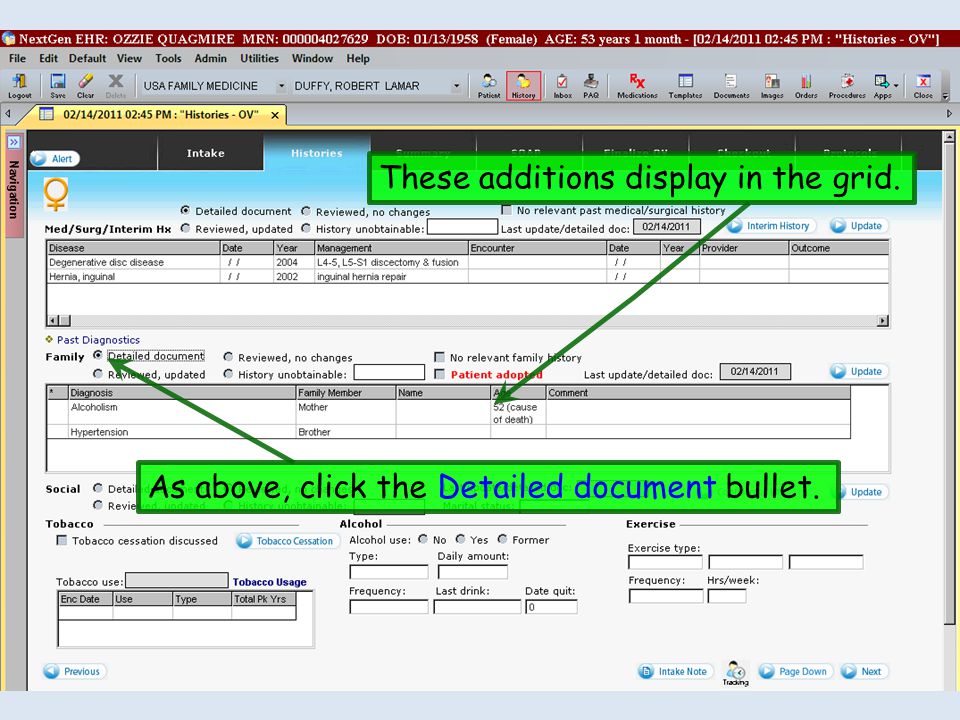This screenshot has height=720, width=960.
Task: Open the PAQ toolbar icon
Action: tap(591, 86)
